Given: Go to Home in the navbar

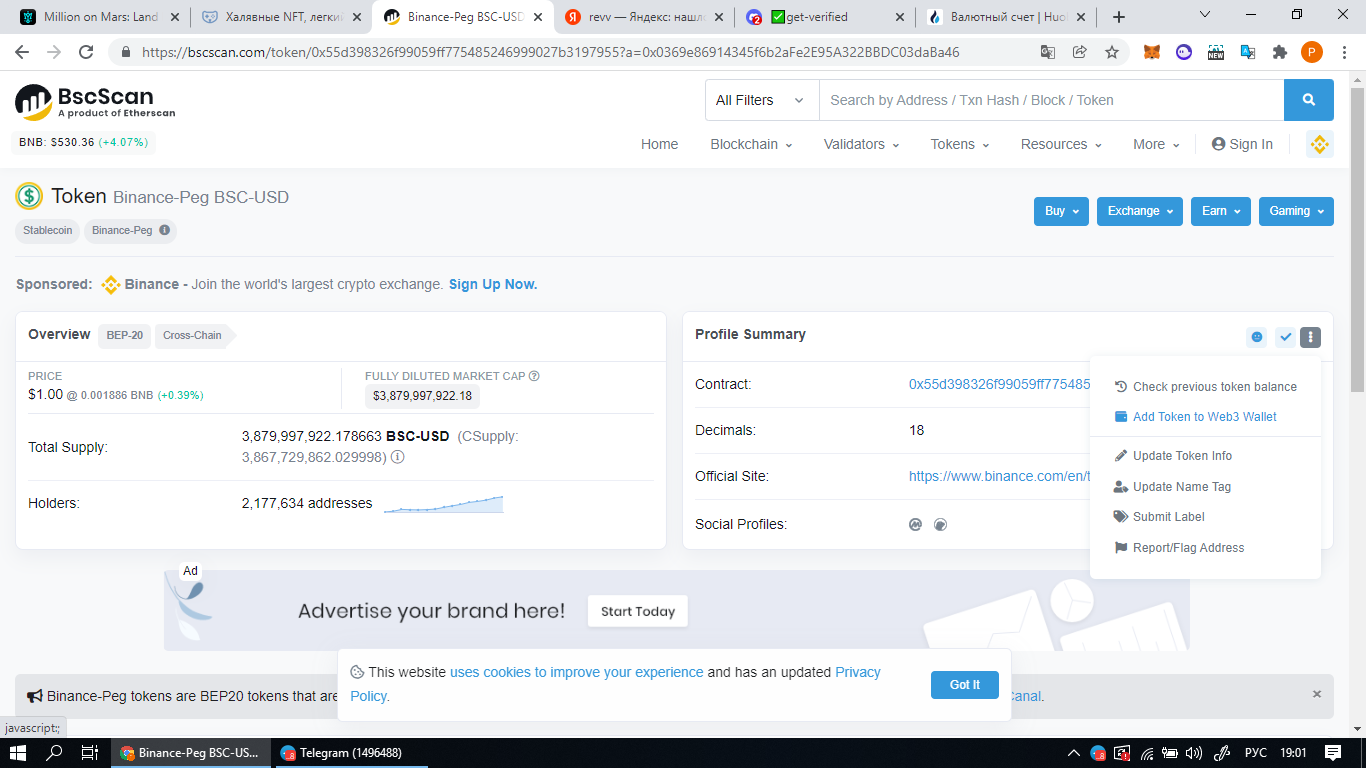Looking at the screenshot, I should pos(660,144).
